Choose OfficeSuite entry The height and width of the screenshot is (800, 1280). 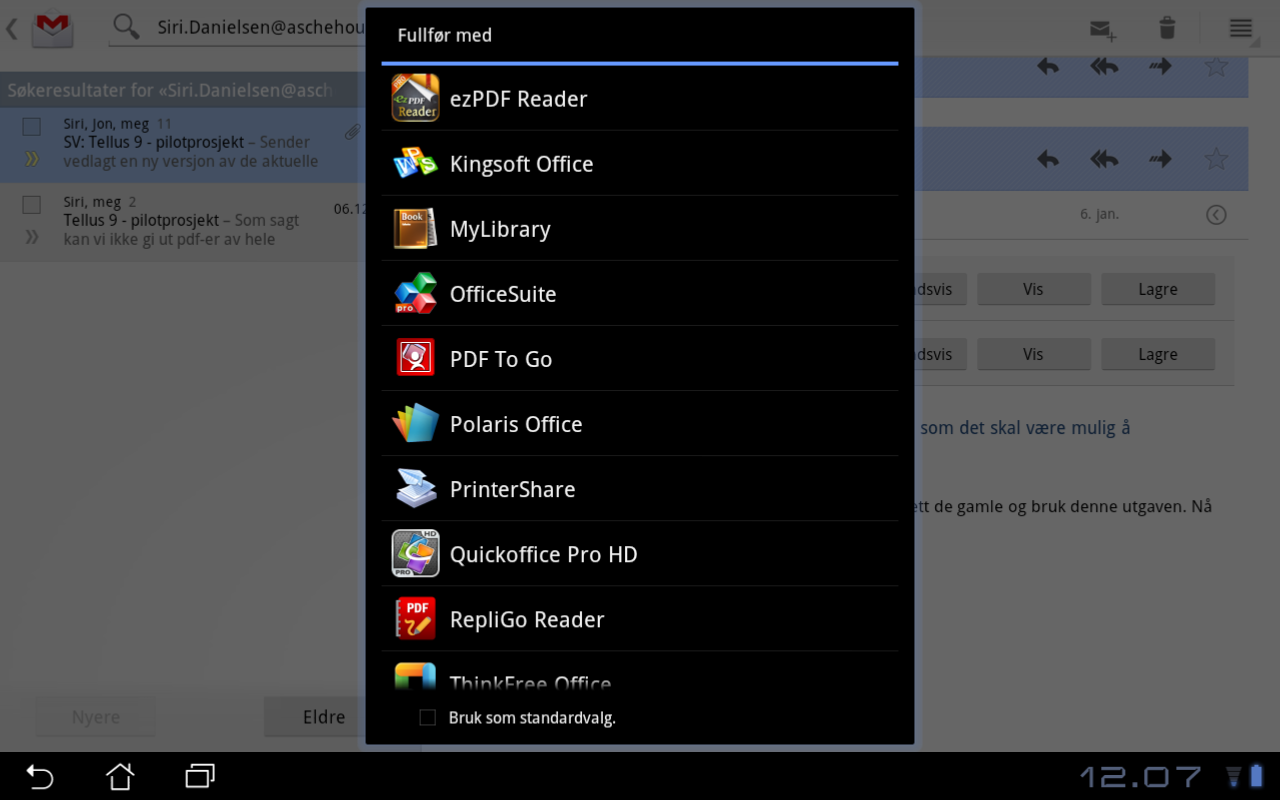pyautogui.click(x=640, y=293)
